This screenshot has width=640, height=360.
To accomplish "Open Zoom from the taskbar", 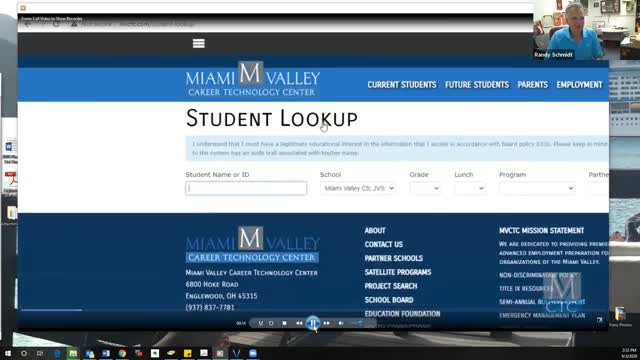I will coord(253,353).
